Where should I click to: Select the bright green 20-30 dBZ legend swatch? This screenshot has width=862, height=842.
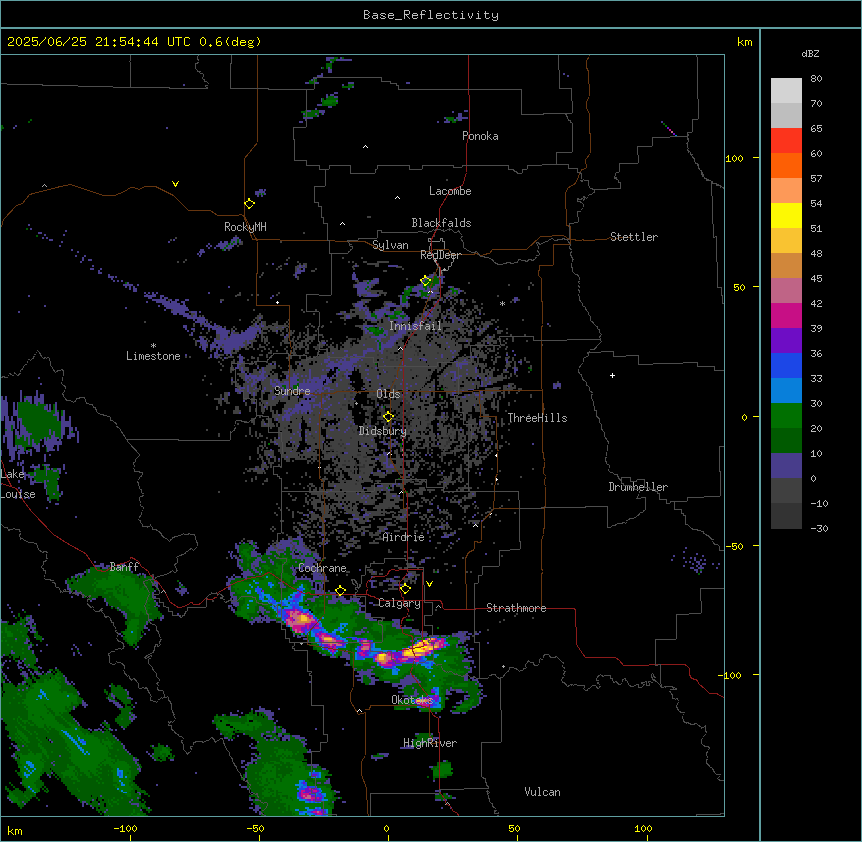tap(786, 416)
